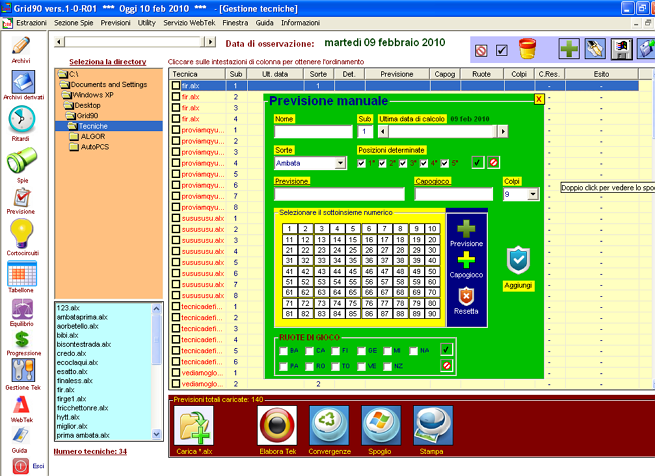Viewport: 655px width, 476px height.
Task: Click left arrow of Ultima data slider
Action: click(383, 132)
